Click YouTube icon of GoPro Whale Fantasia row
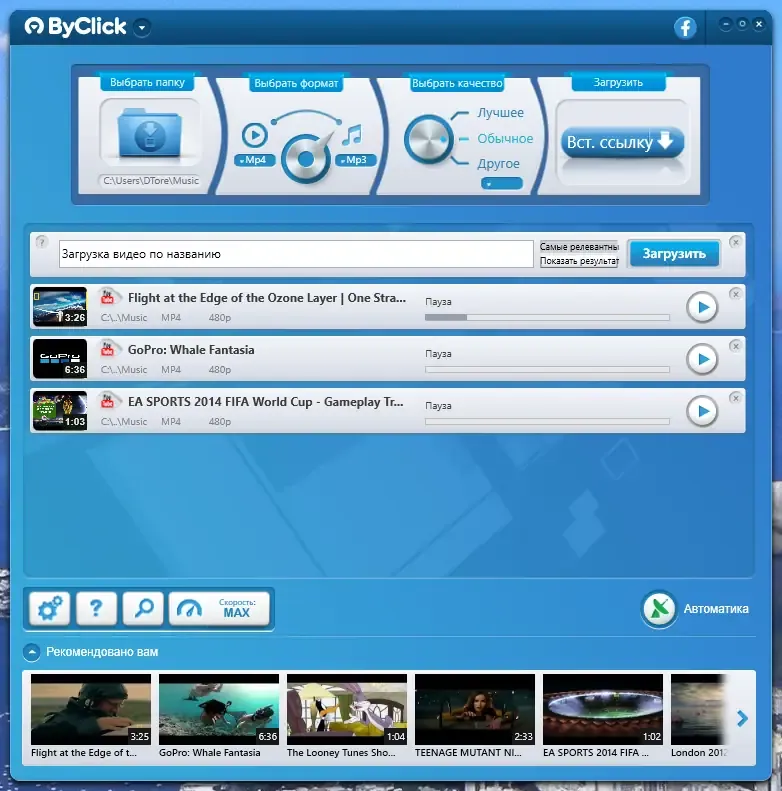This screenshot has height=791, width=782. (x=107, y=349)
